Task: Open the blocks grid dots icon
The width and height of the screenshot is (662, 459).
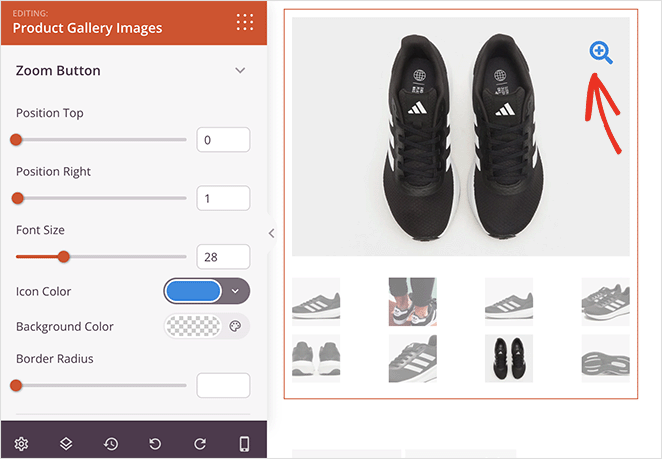Action: pos(245,22)
